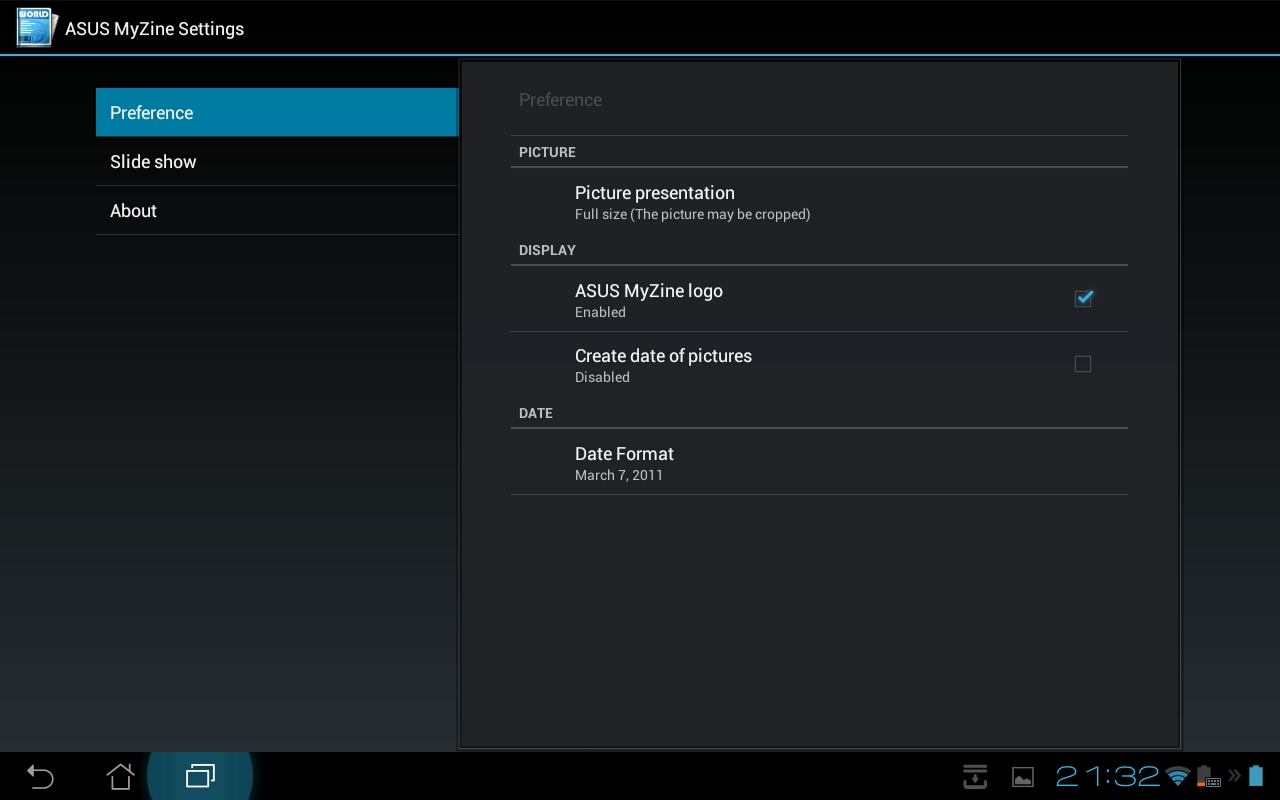1280x800 pixels.
Task: Open the About section
Action: [x=277, y=210]
